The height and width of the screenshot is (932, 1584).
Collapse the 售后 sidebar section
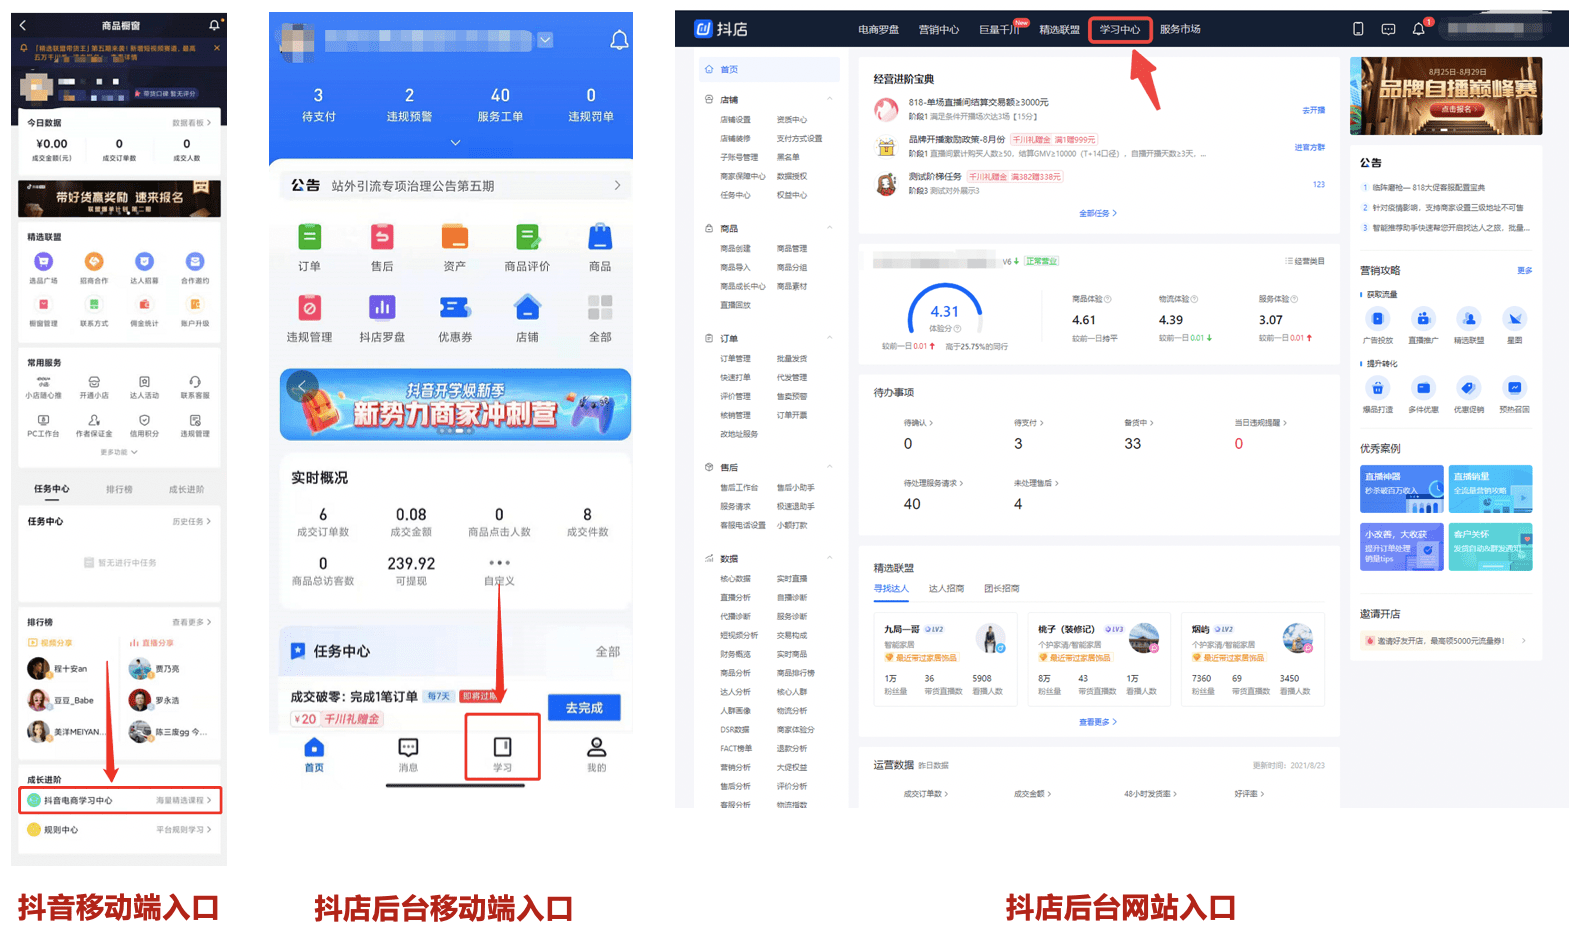pos(829,467)
